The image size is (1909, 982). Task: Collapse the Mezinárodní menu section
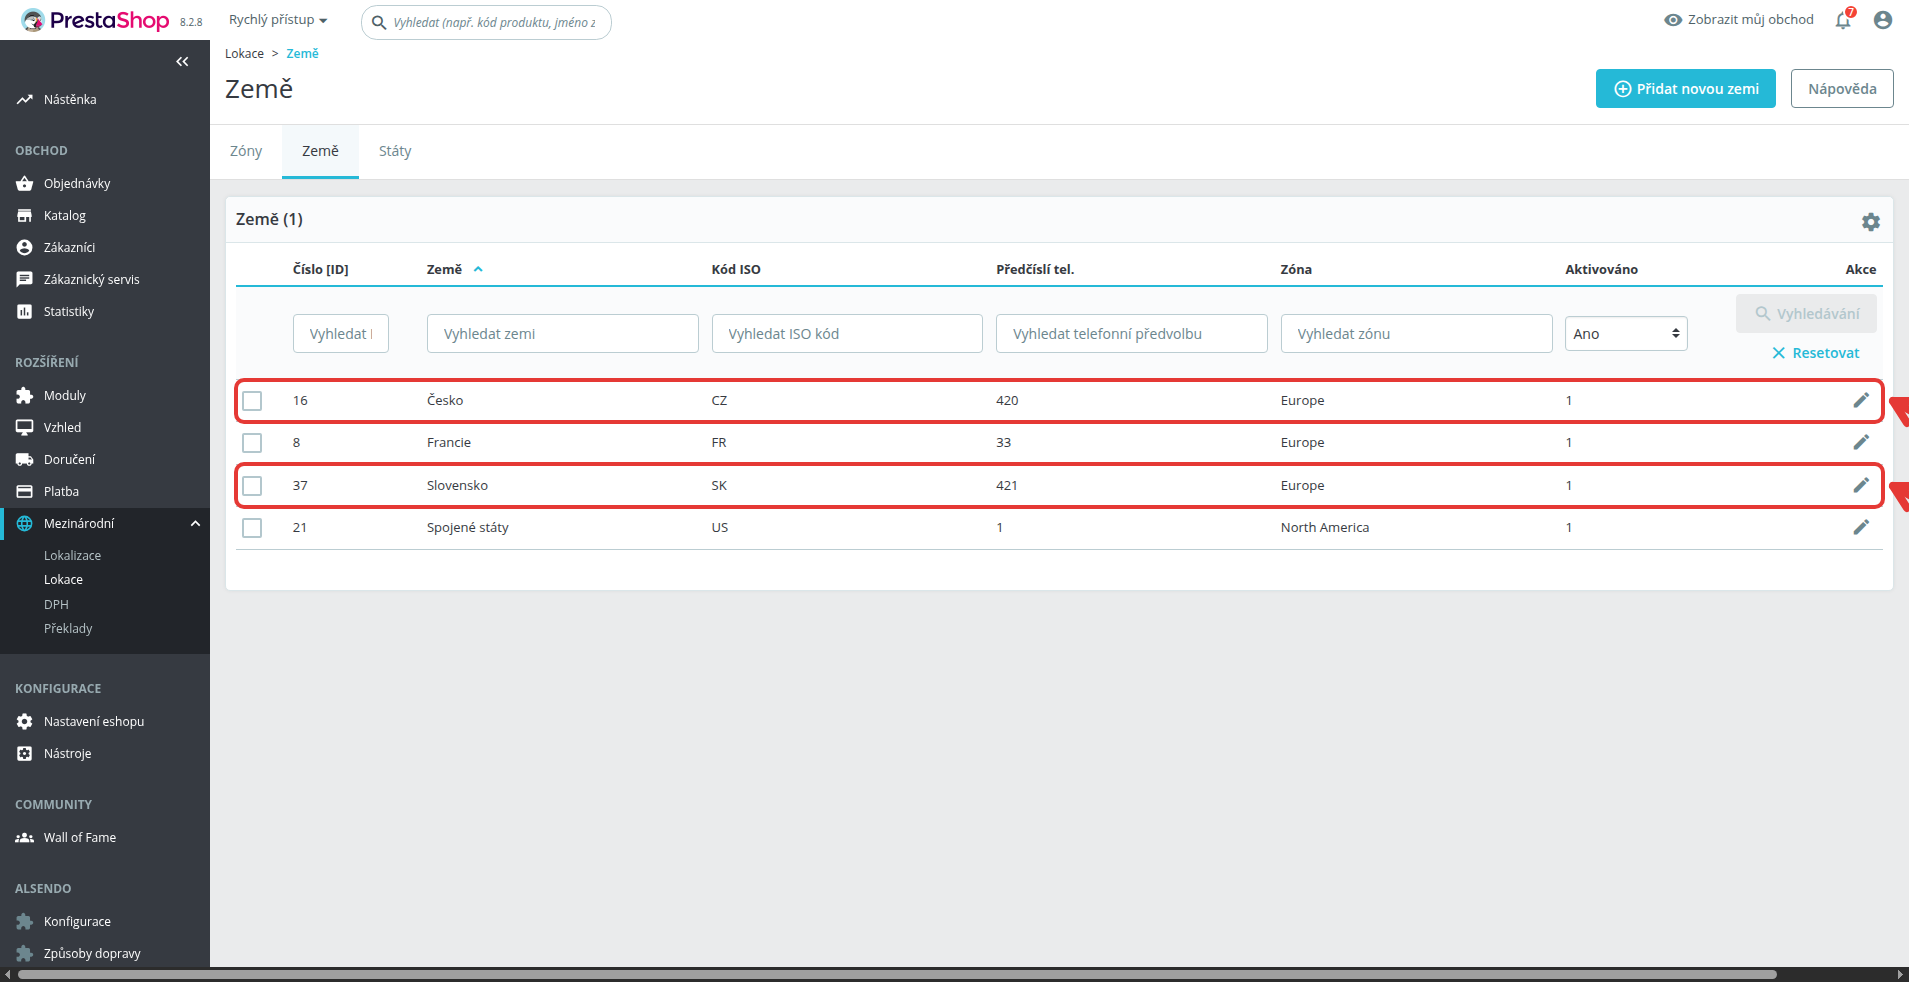195,524
